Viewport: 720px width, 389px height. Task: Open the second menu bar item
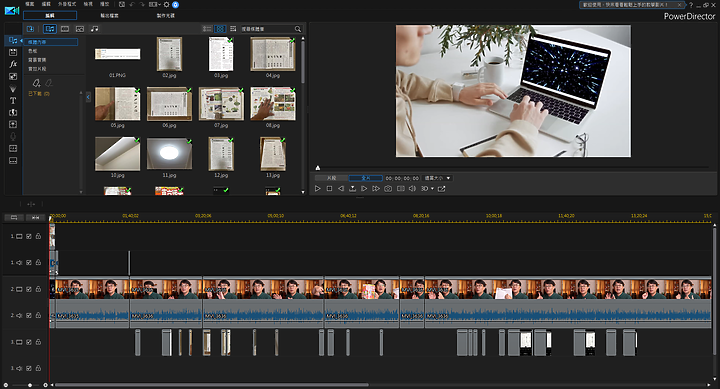[x=46, y=4]
